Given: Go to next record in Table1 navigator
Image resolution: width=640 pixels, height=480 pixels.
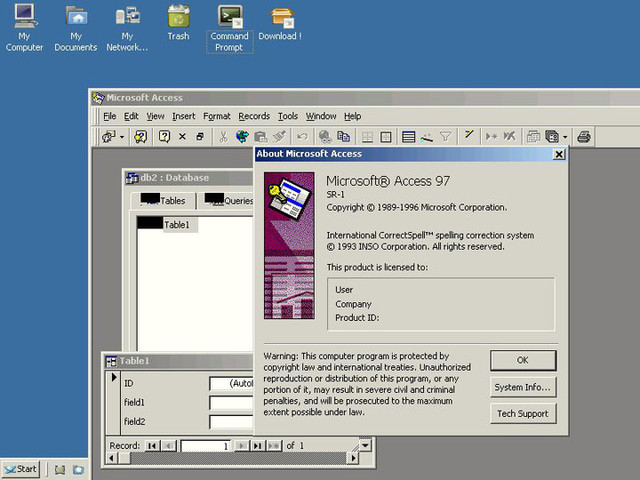Looking at the screenshot, I should click(242, 446).
